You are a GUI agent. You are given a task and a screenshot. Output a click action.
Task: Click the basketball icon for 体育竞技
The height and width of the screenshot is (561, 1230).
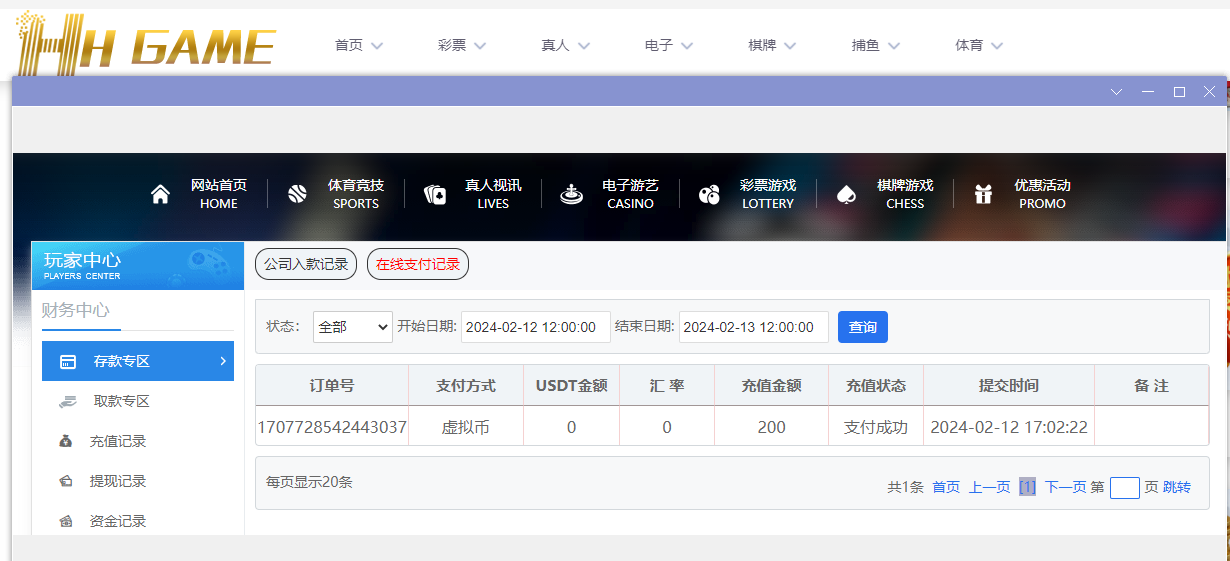pyautogui.click(x=297, y=194)
